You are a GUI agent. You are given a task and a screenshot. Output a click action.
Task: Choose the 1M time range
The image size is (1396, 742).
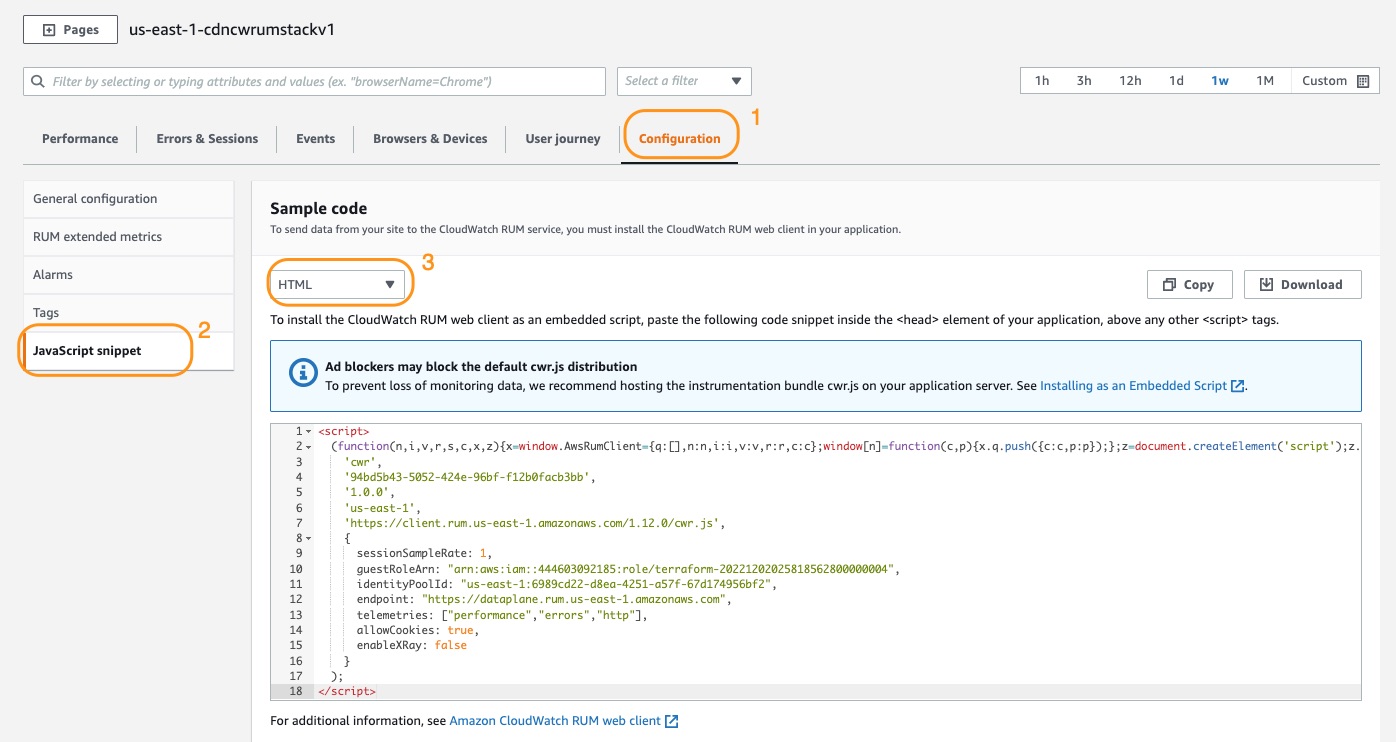(x=1265, y=81)
